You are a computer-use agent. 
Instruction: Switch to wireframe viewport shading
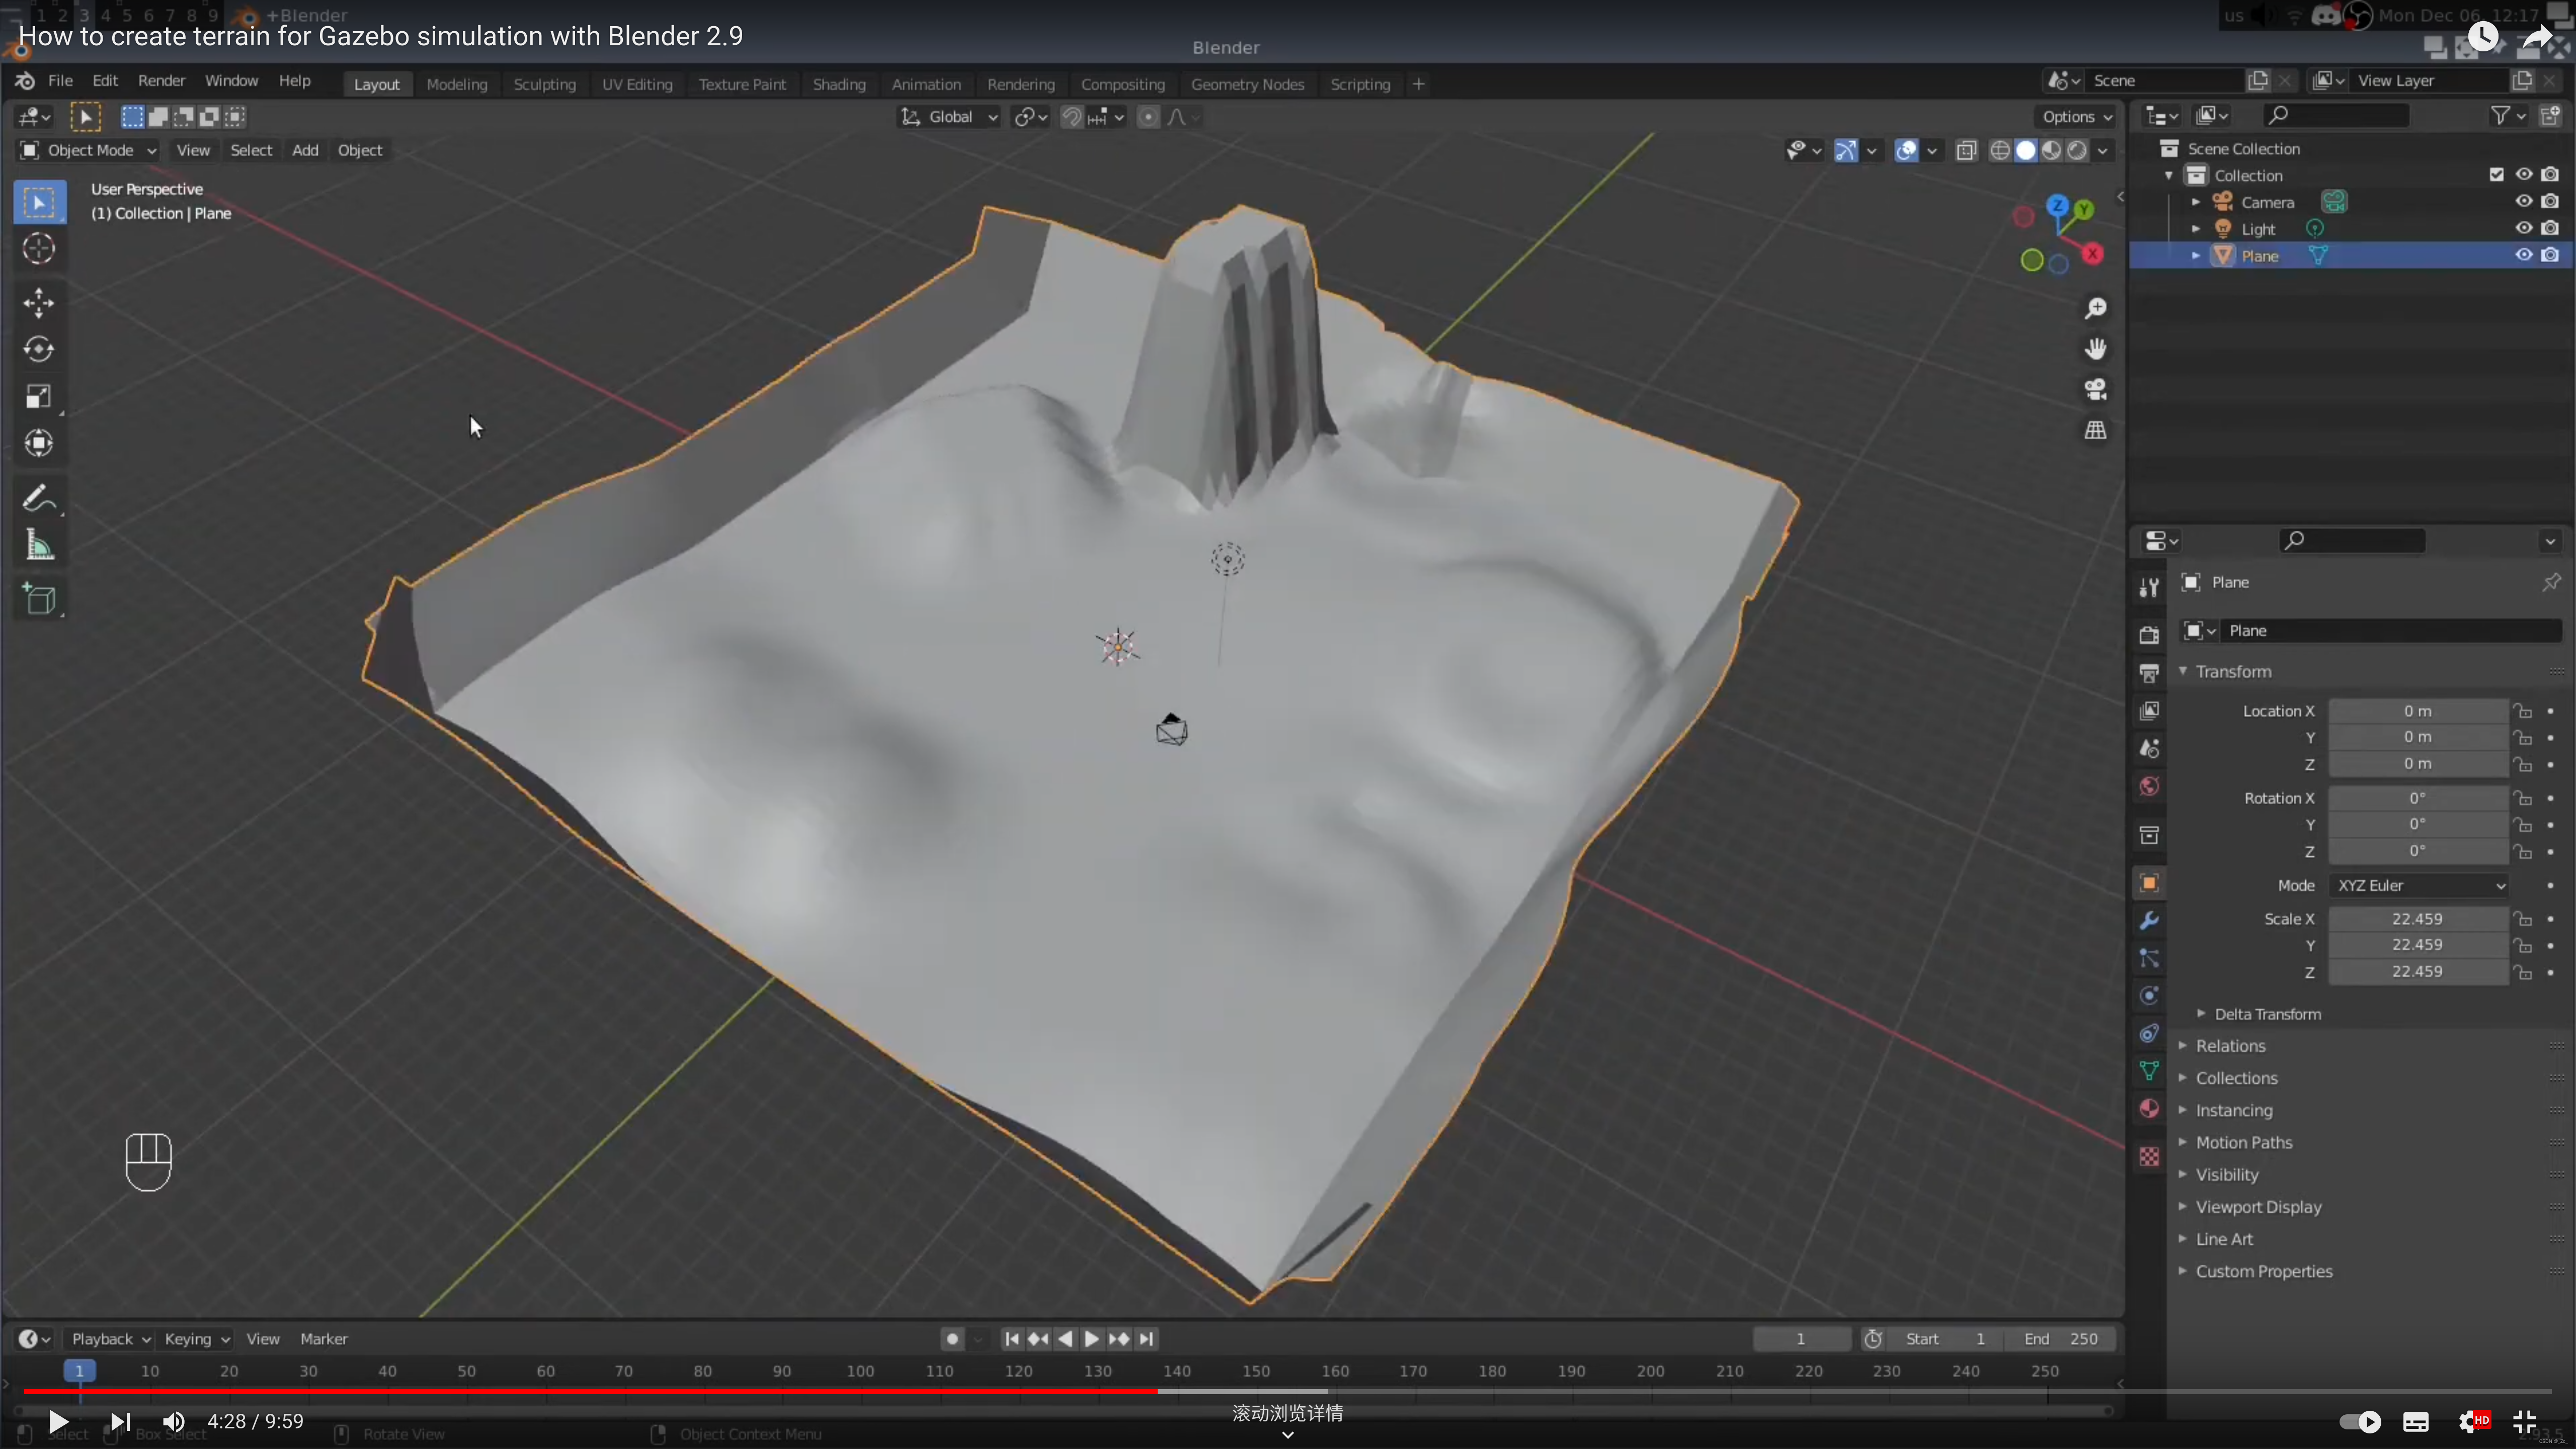[x=1999, y=150]
